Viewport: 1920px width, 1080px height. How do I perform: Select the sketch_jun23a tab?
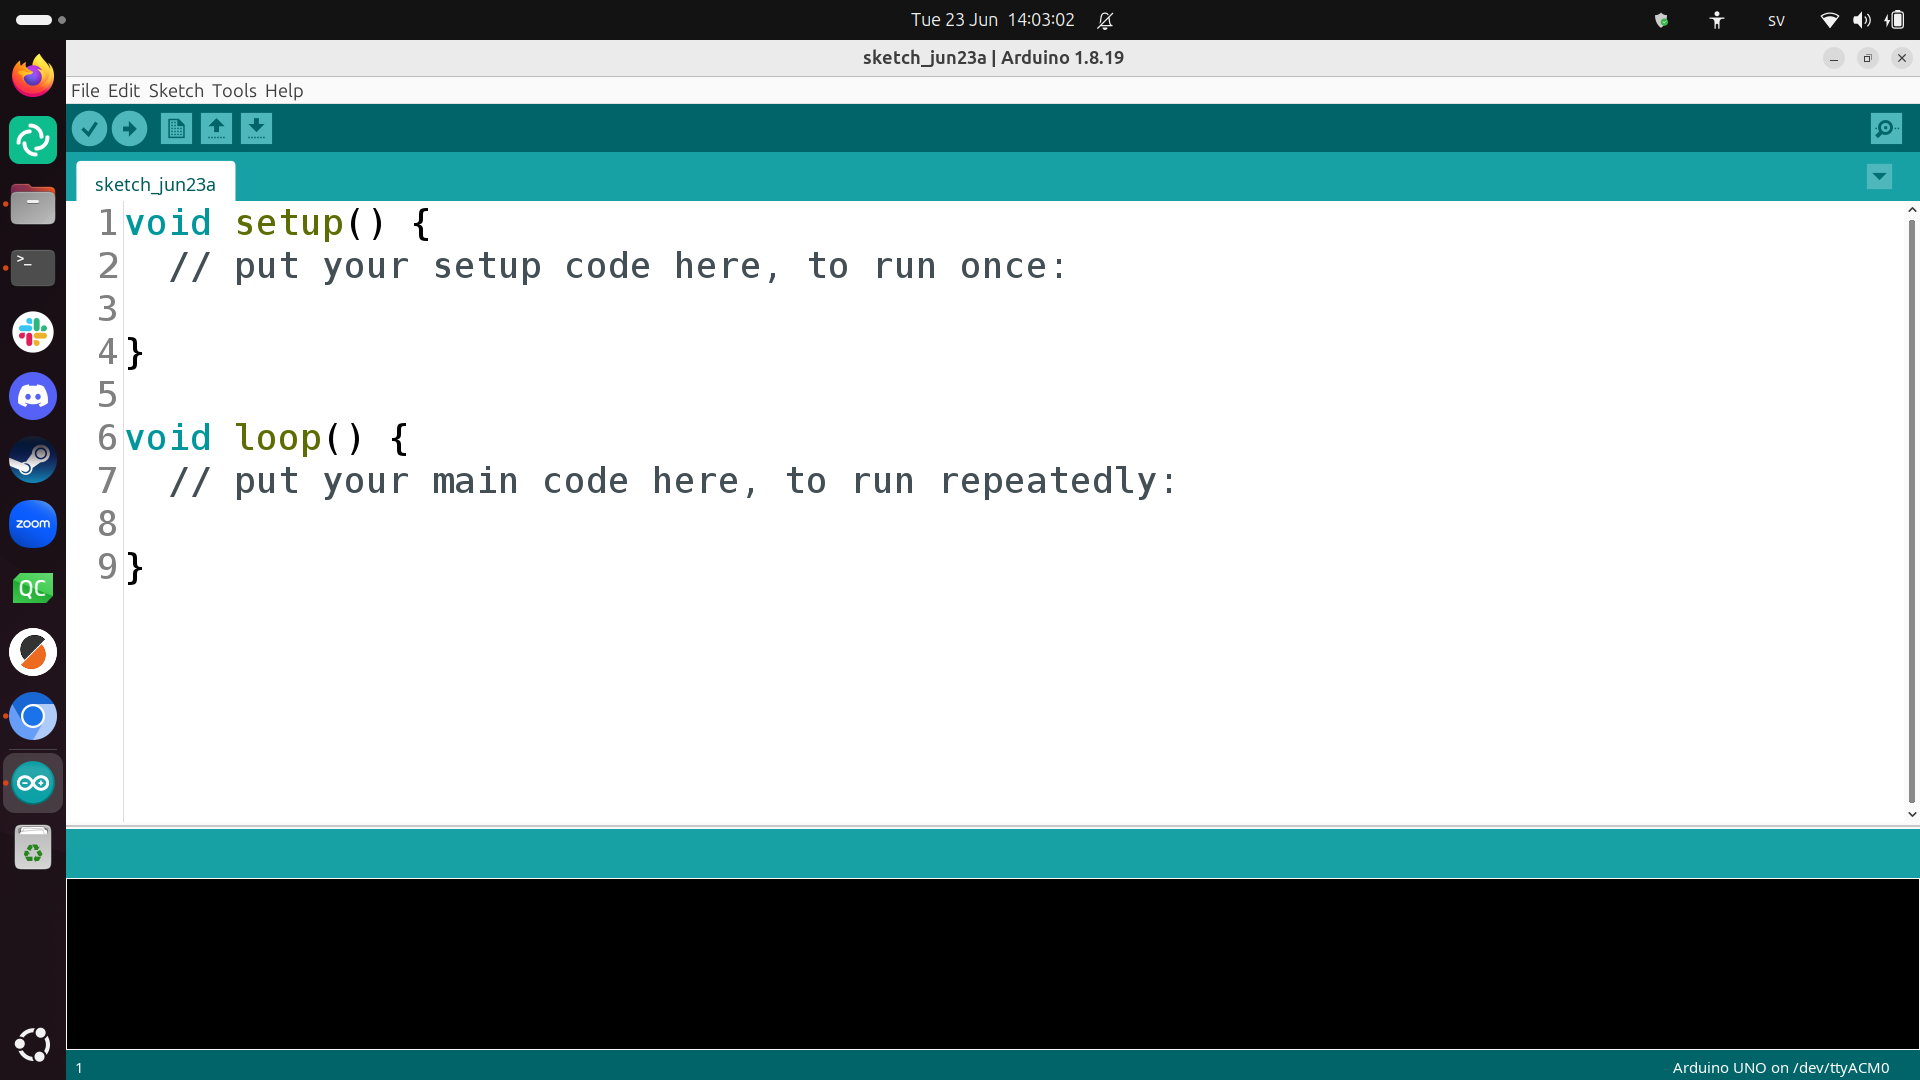tap(155, 184)
